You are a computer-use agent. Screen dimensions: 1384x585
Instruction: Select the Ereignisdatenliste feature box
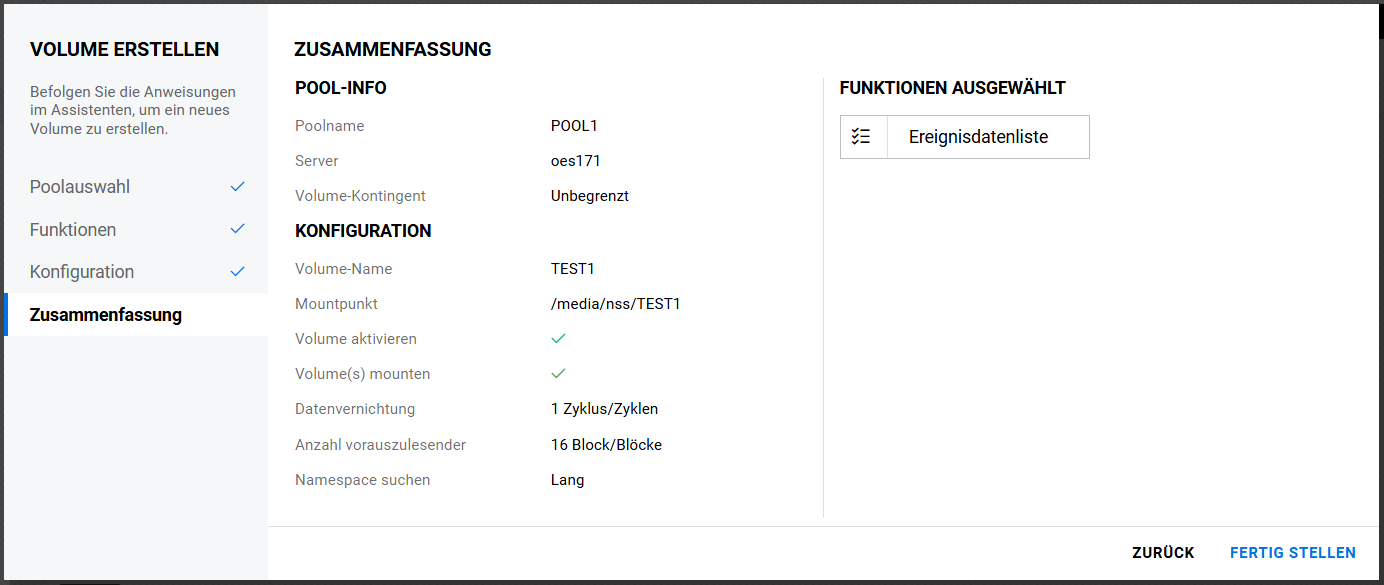pos(978,137)
